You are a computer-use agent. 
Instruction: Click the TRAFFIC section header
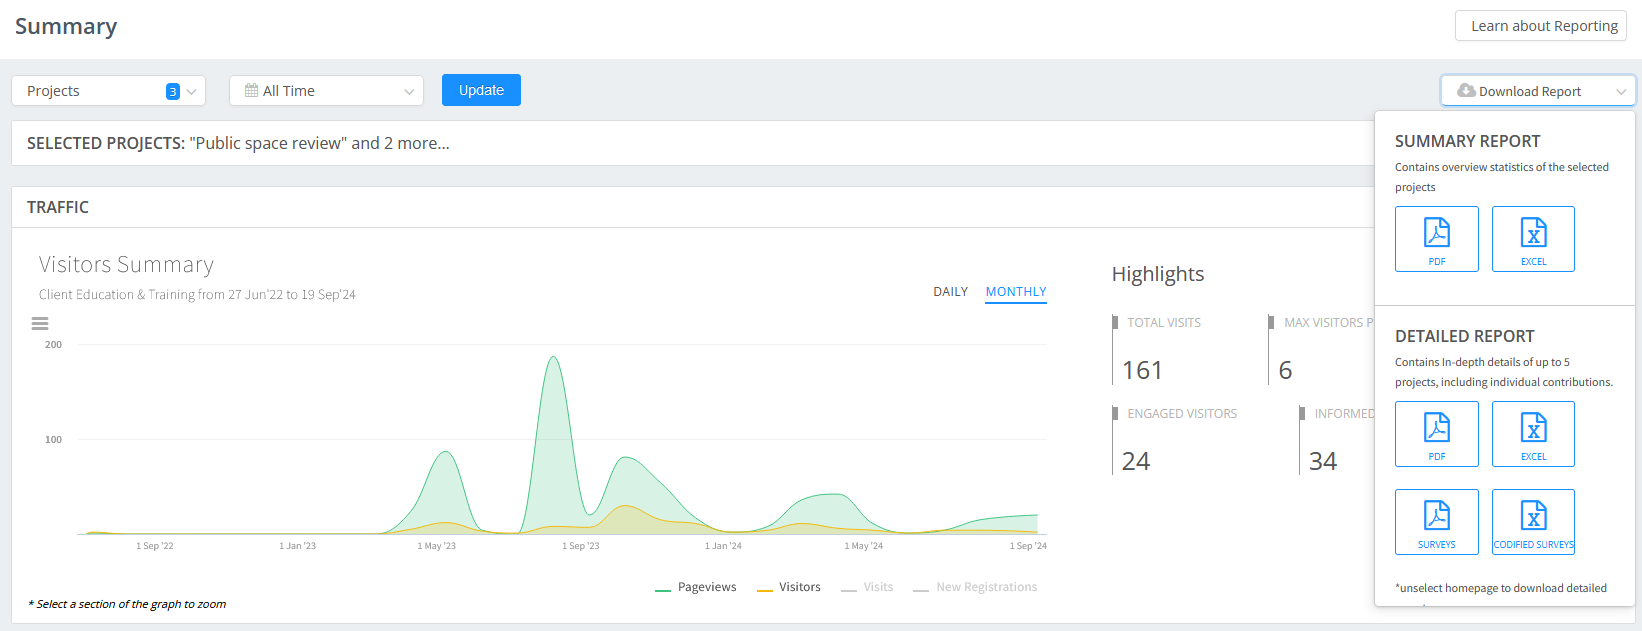coord(58,207)
